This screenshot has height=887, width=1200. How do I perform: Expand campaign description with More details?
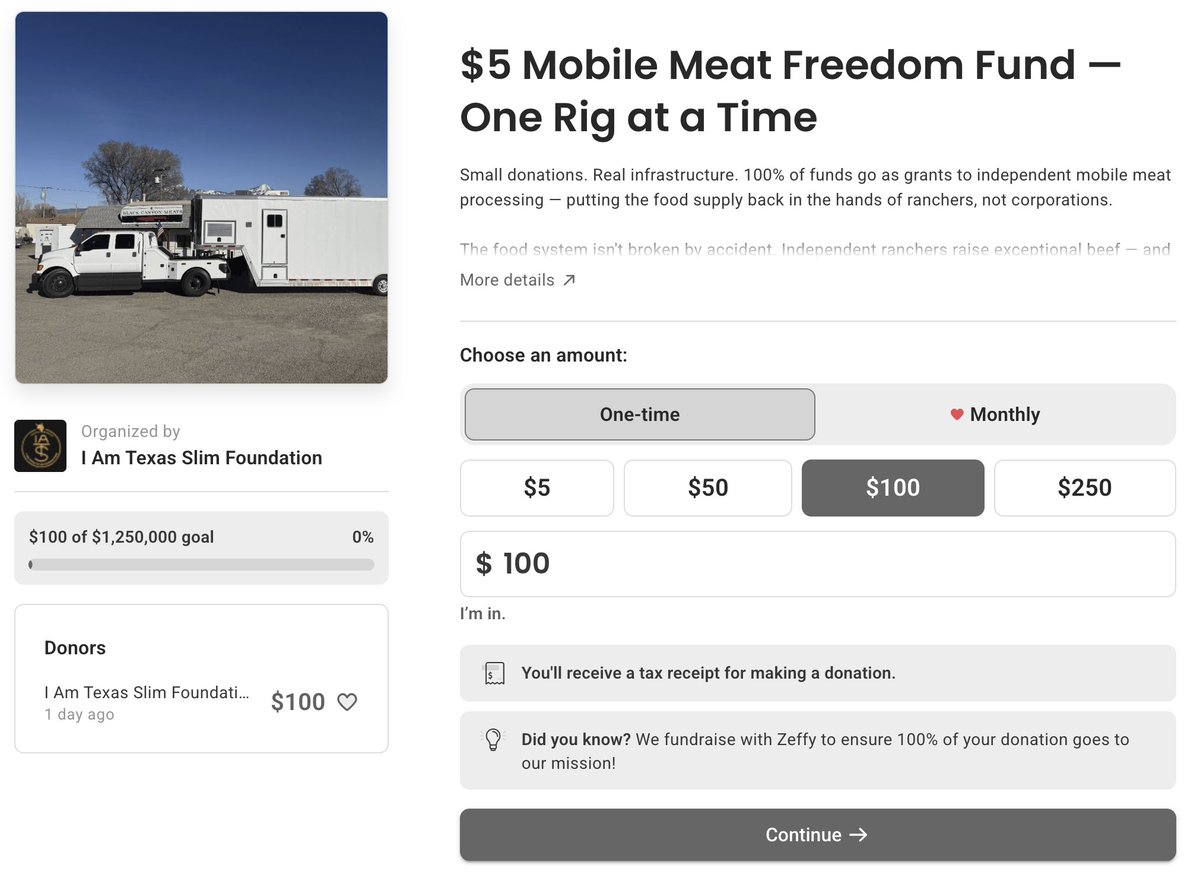pos(507,280)
